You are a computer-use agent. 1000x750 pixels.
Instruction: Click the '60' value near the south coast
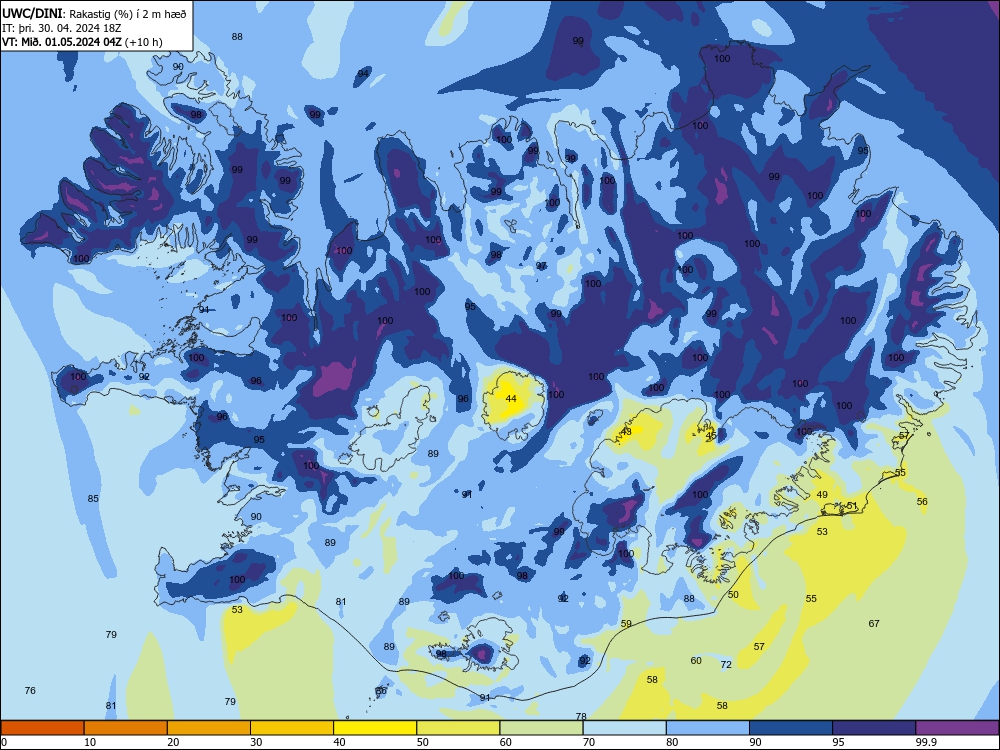tap(696, 661)
